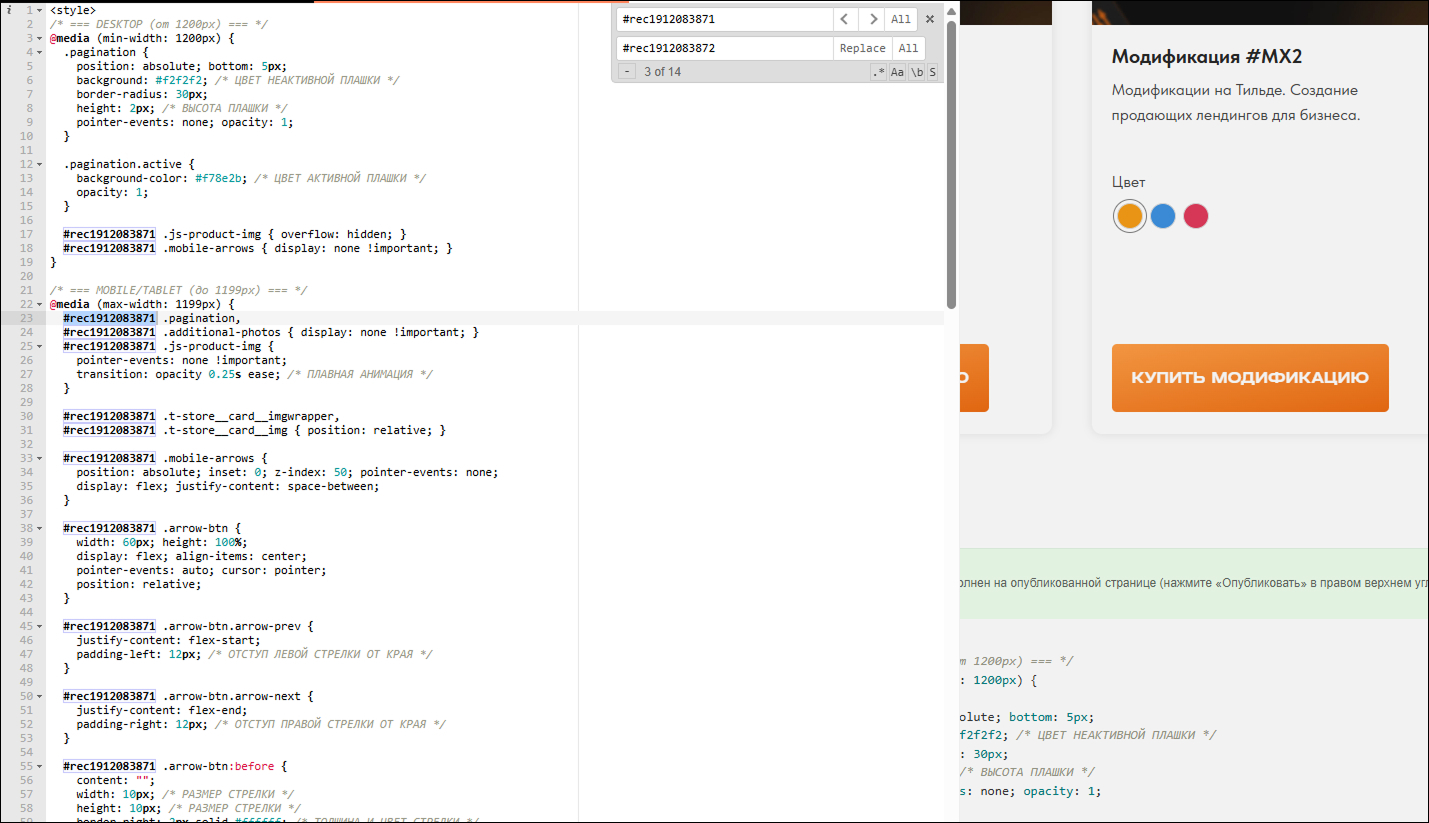
Task: Fold the style block at line 1
Action: click(39, 10)
